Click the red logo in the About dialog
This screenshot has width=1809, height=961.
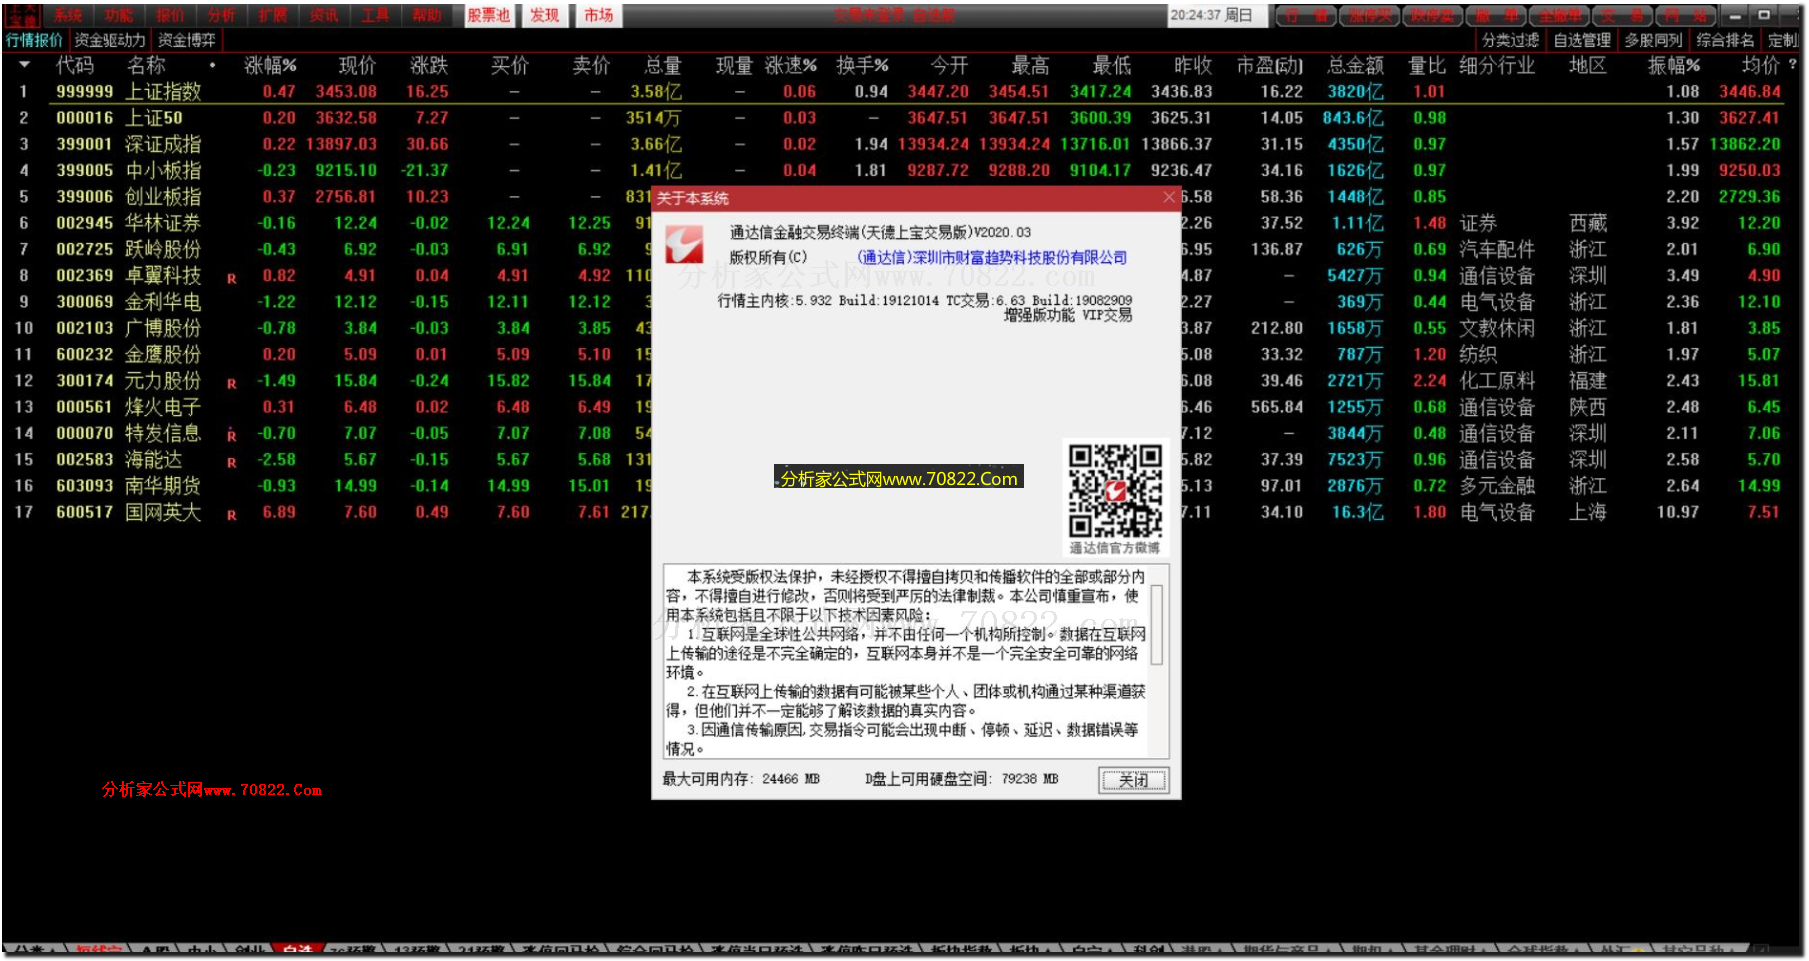(x=685, y=244)
